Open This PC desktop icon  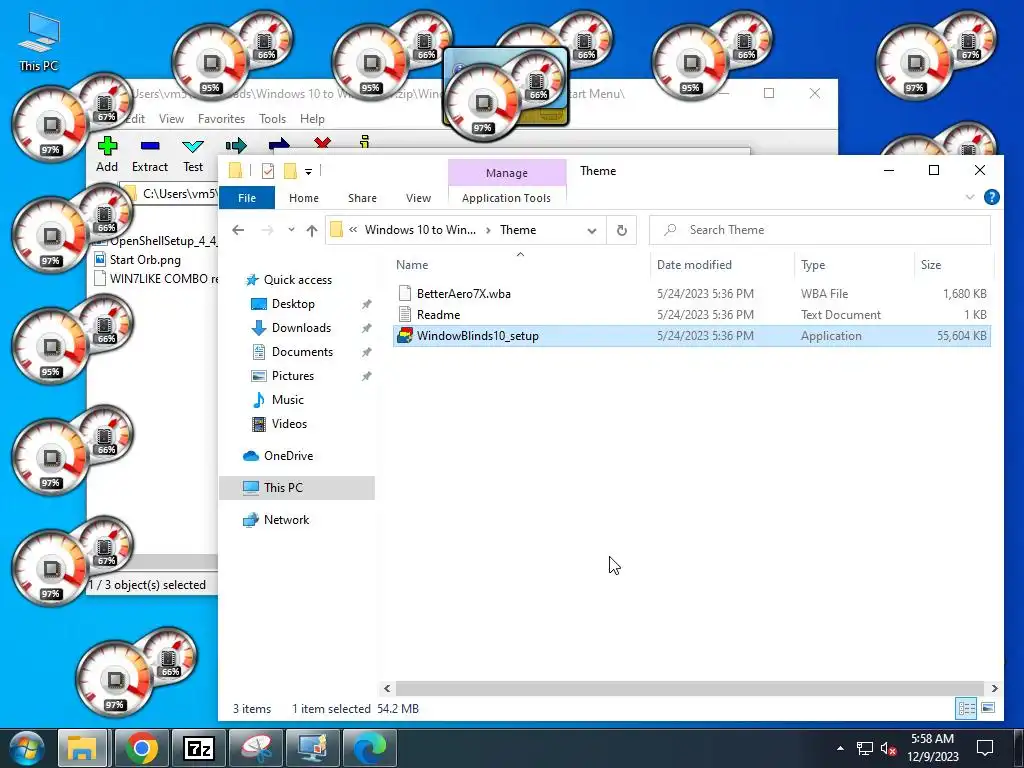point(39,41)
